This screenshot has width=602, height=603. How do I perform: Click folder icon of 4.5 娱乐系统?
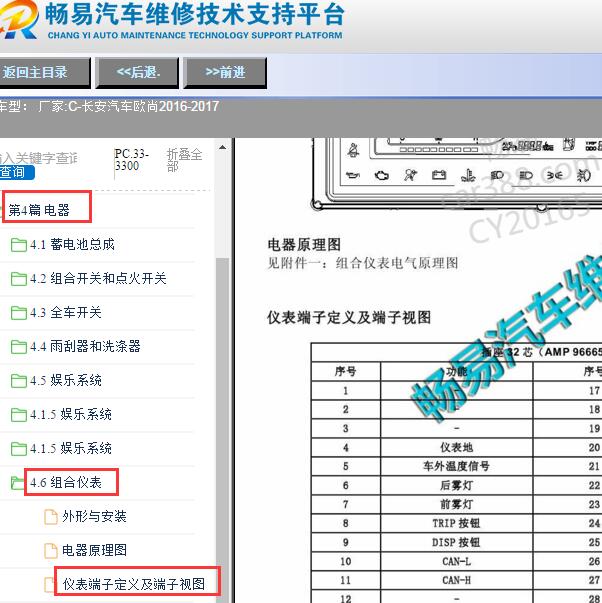(18, 381)
